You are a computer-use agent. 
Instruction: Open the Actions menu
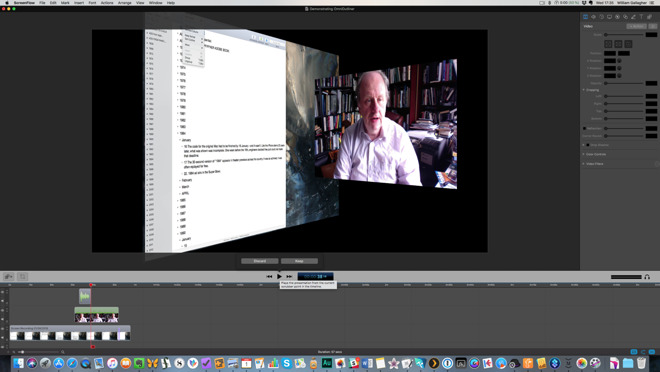[107, 3]
